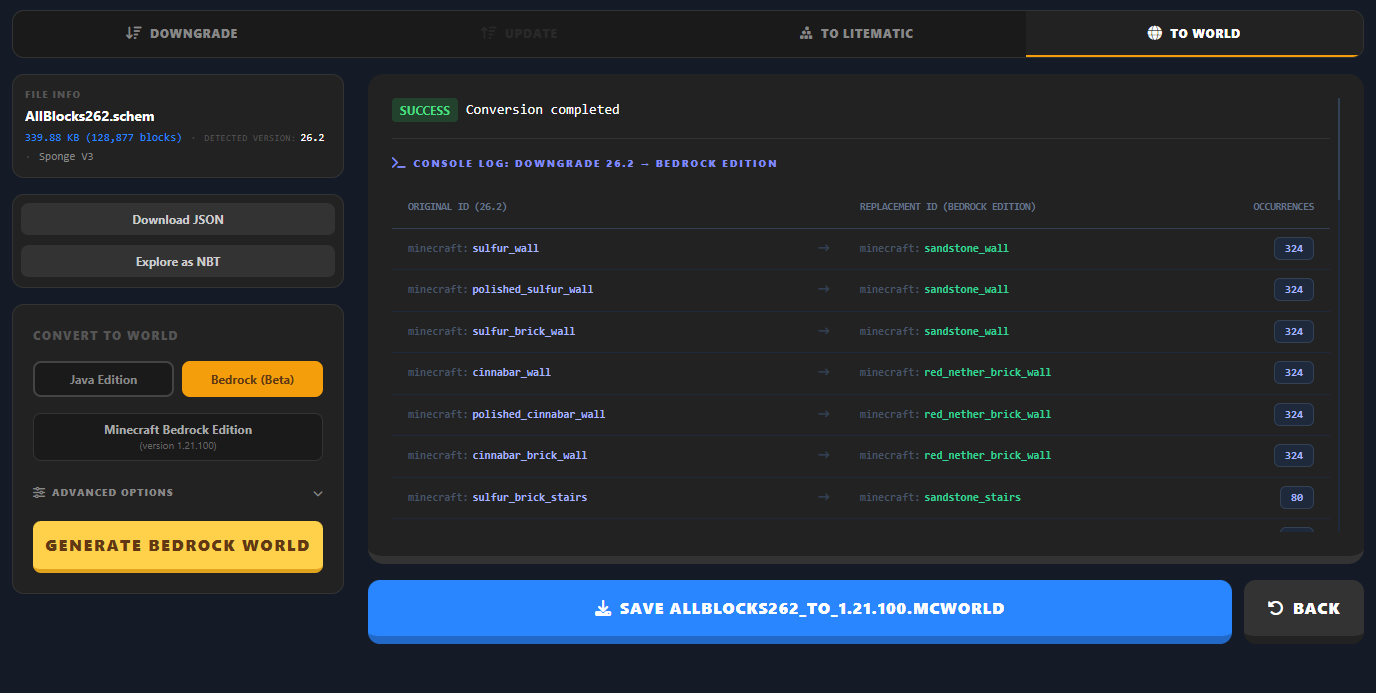The height and width of the screenshot is (693, 1376).
Task: Click the AllBlocks262.schem file name
Action: click(x=90, y=116)
